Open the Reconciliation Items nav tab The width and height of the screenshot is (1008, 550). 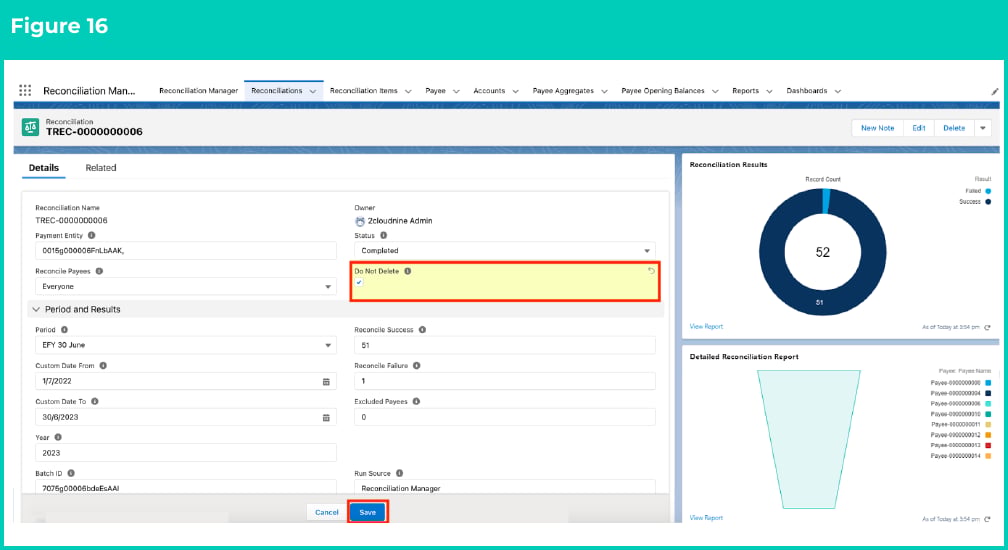(364, 91)
